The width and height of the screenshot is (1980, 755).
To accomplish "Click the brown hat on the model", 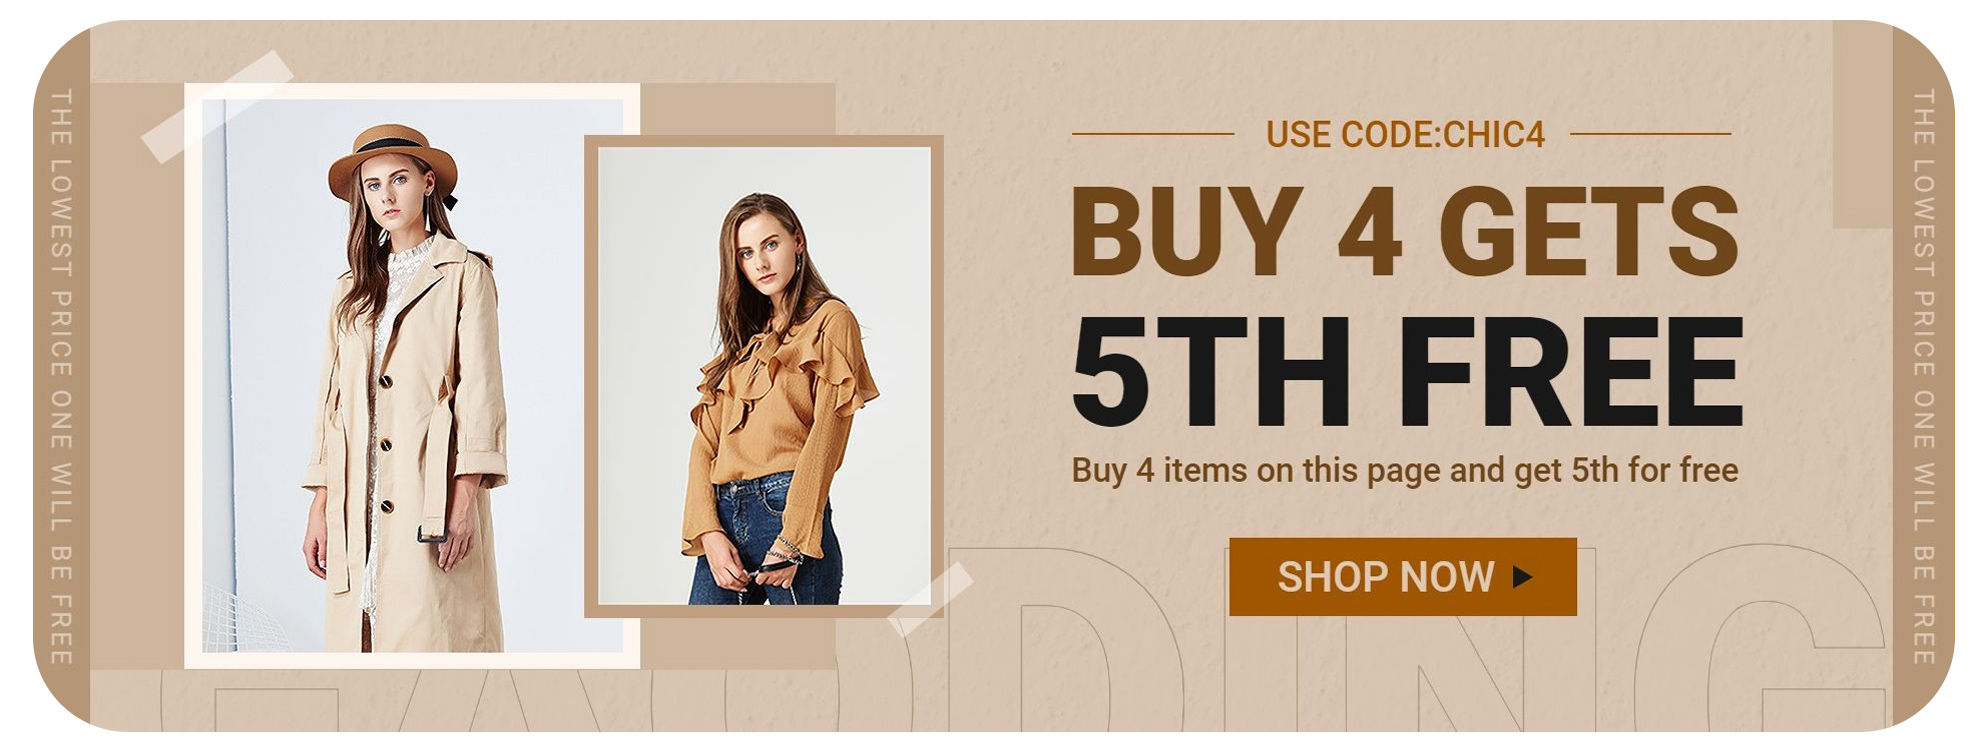I will pos(392,158).
